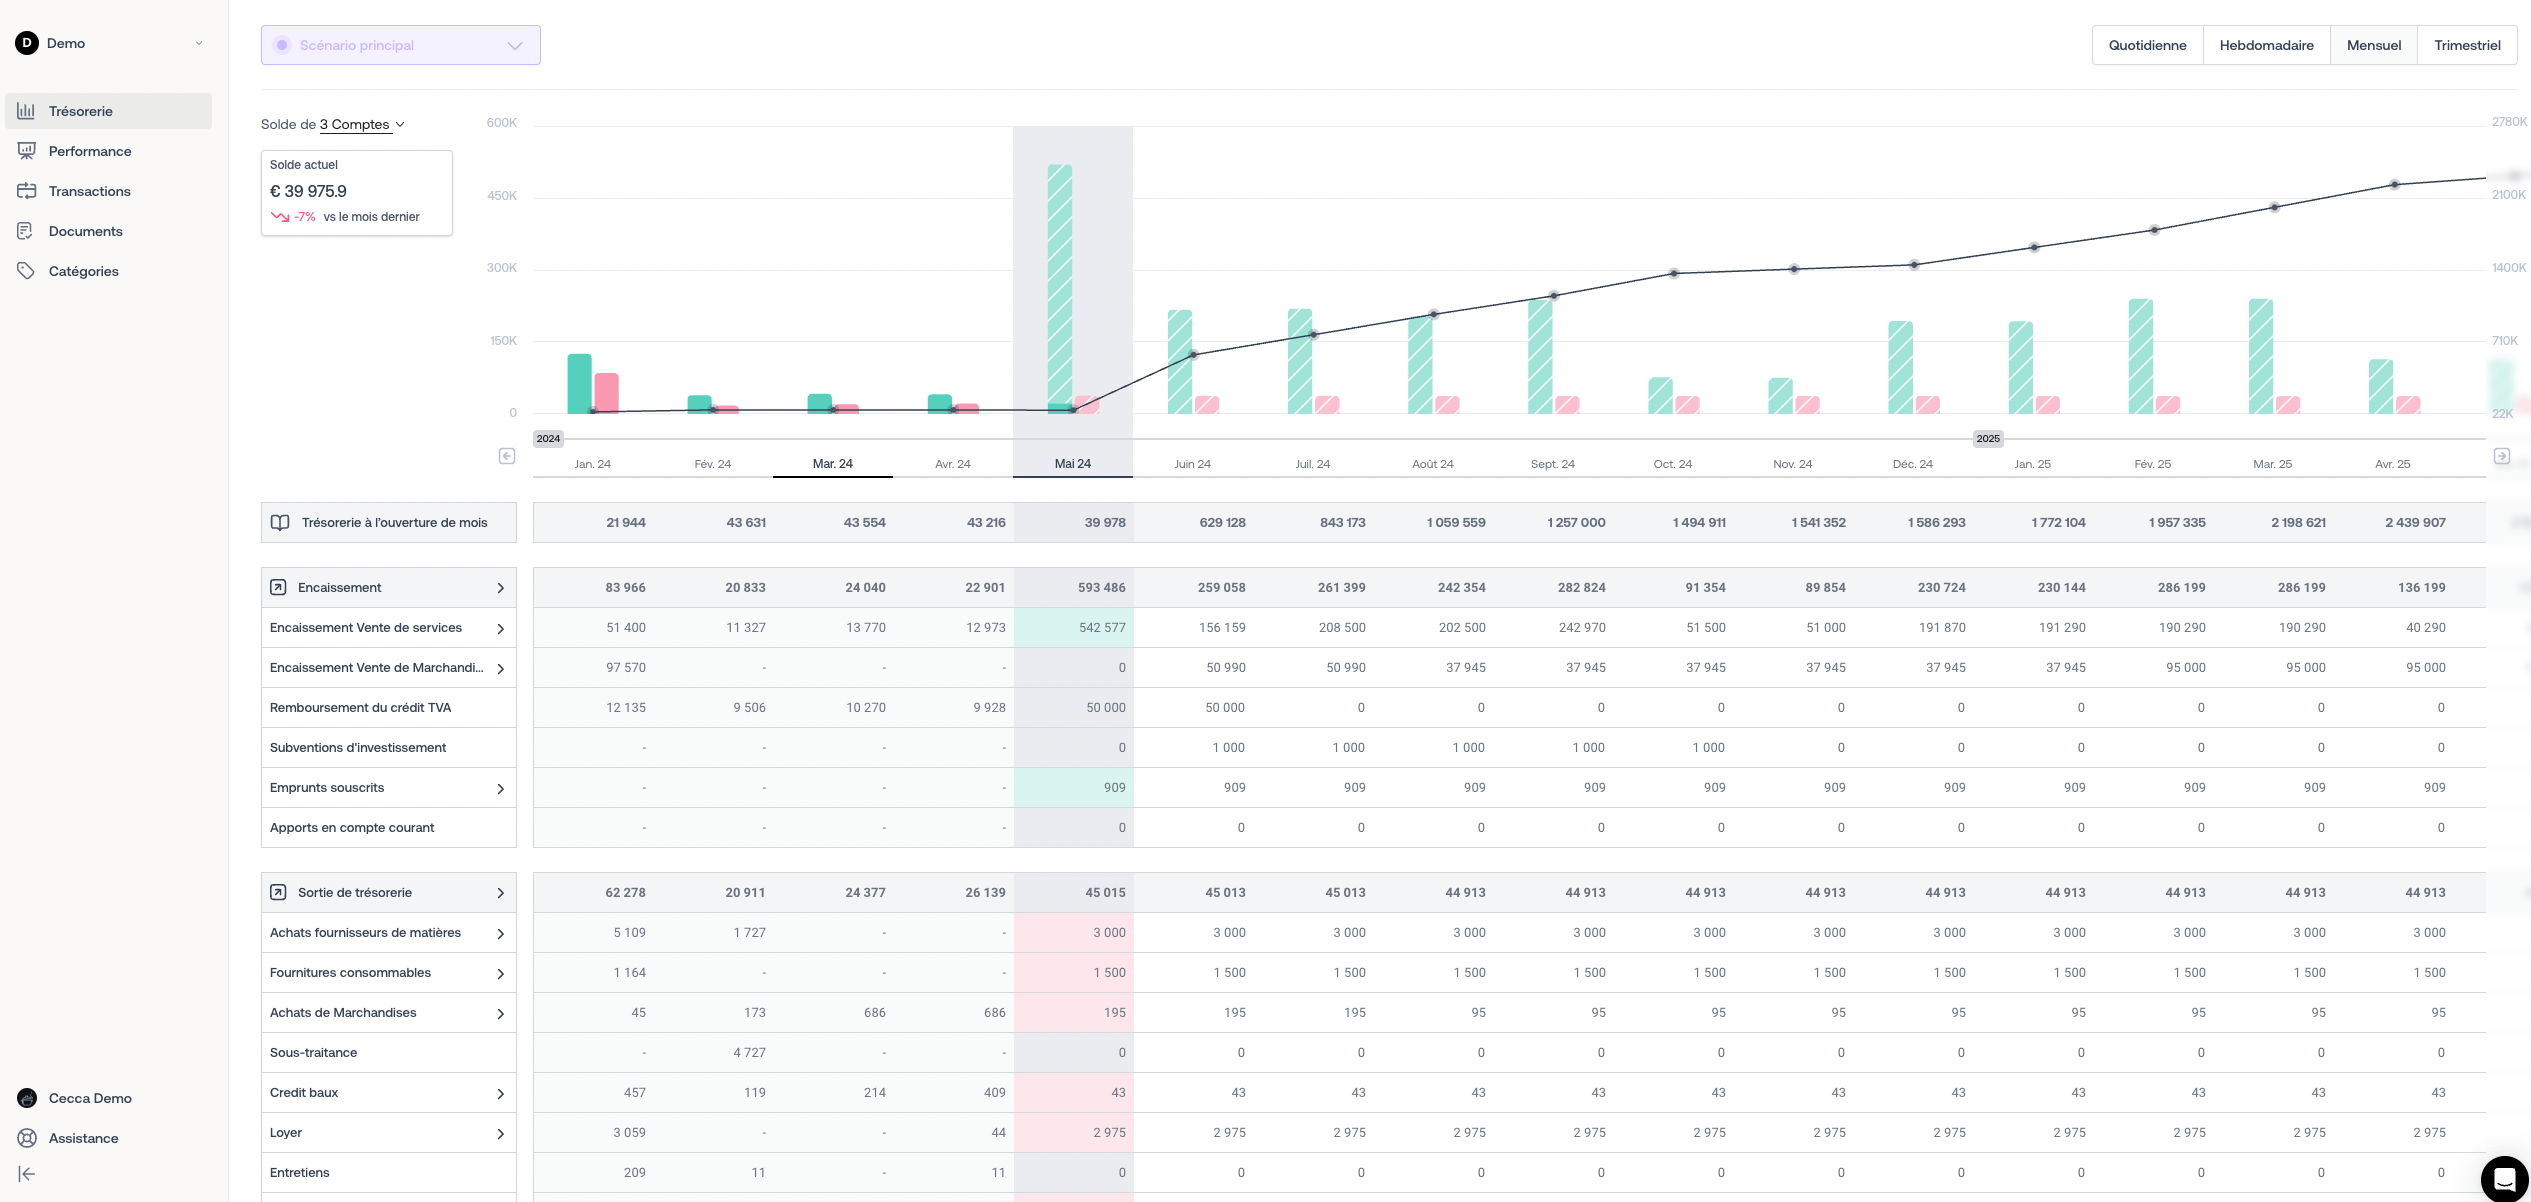Viewport: 2531px width, 1202px height.
Task: Click the Sortie de trésorerie outflow icon
Action: coord(279,893)
